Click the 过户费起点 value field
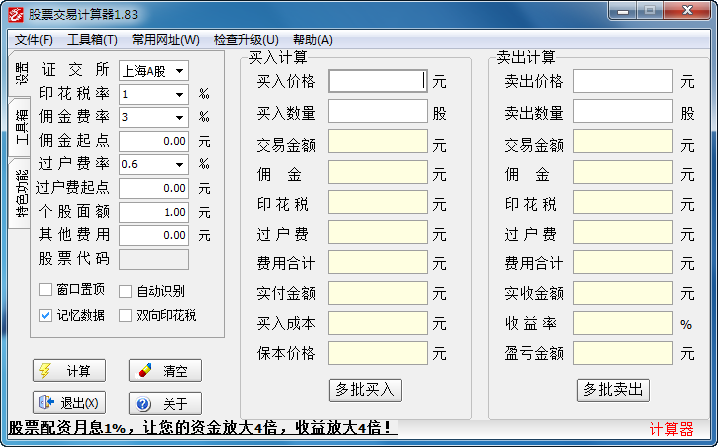718x447 pixels. [154, 188]
